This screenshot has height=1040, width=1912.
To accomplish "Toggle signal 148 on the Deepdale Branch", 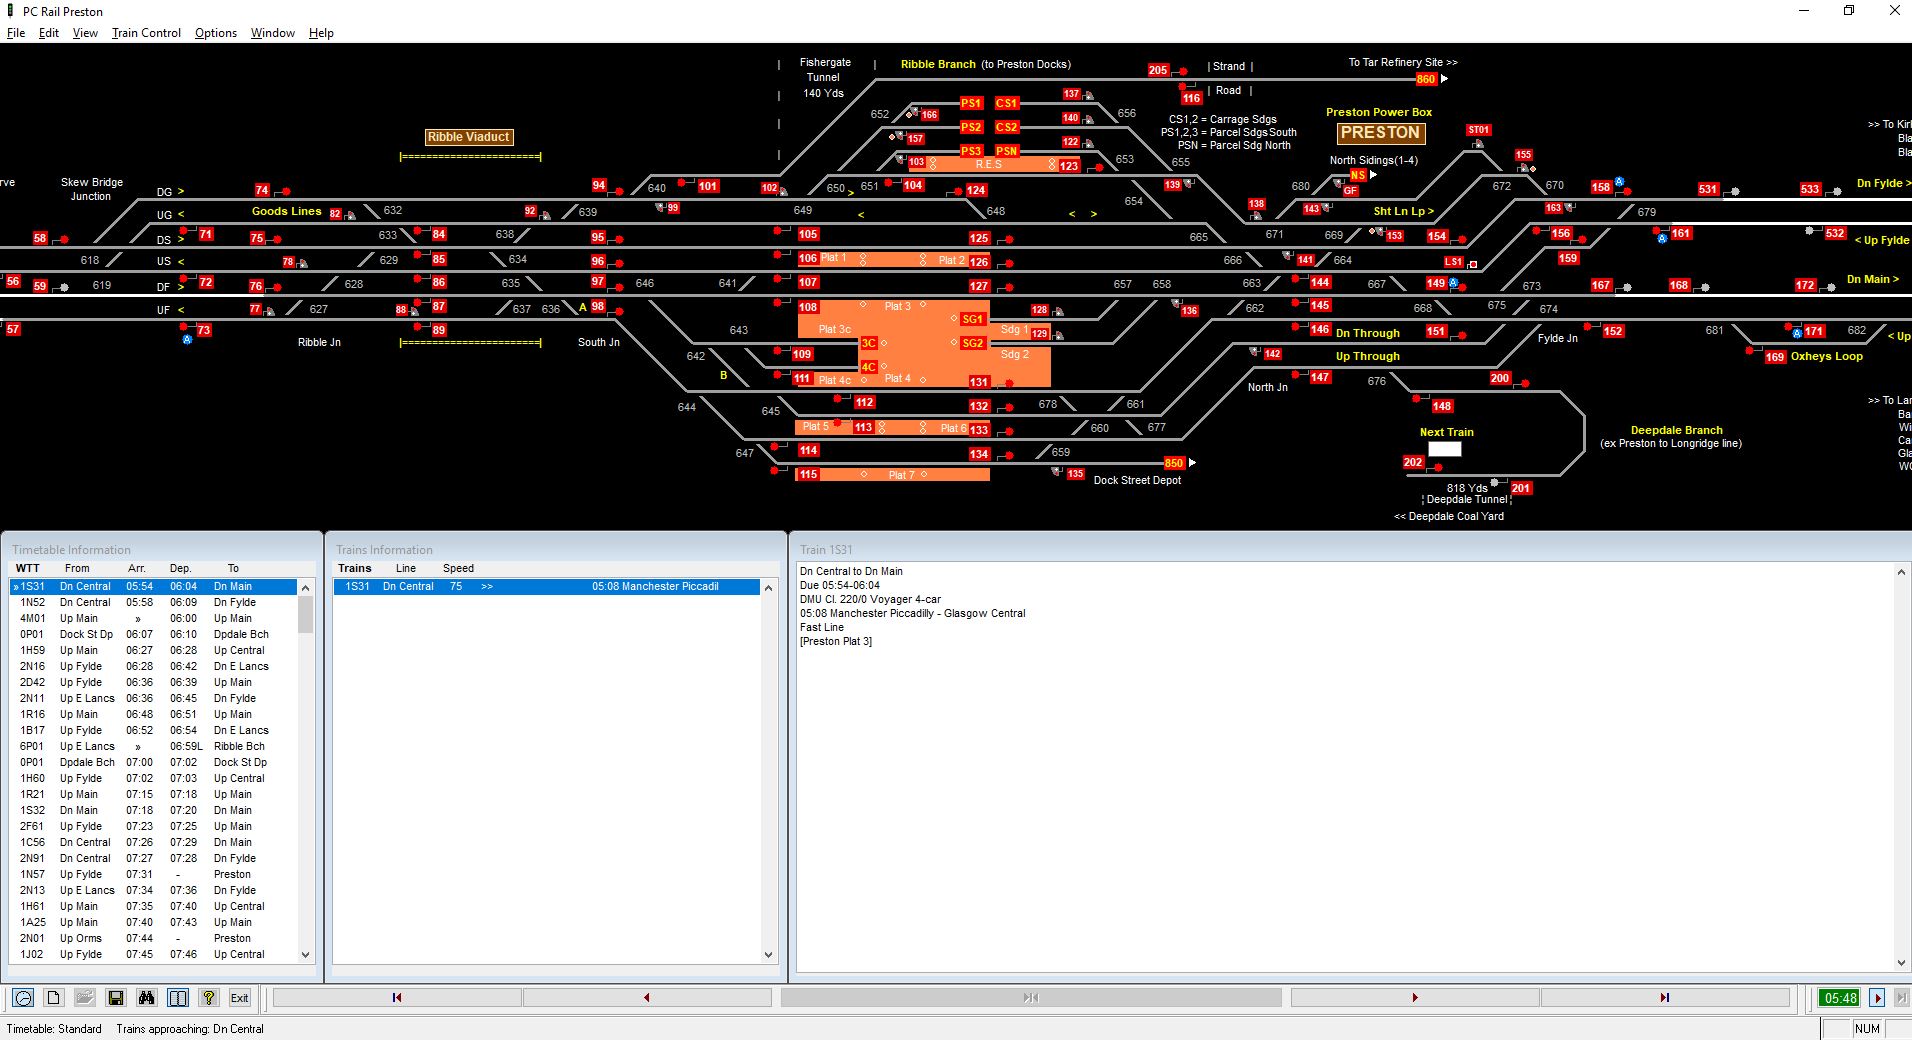I will (x=1441, y=406).
